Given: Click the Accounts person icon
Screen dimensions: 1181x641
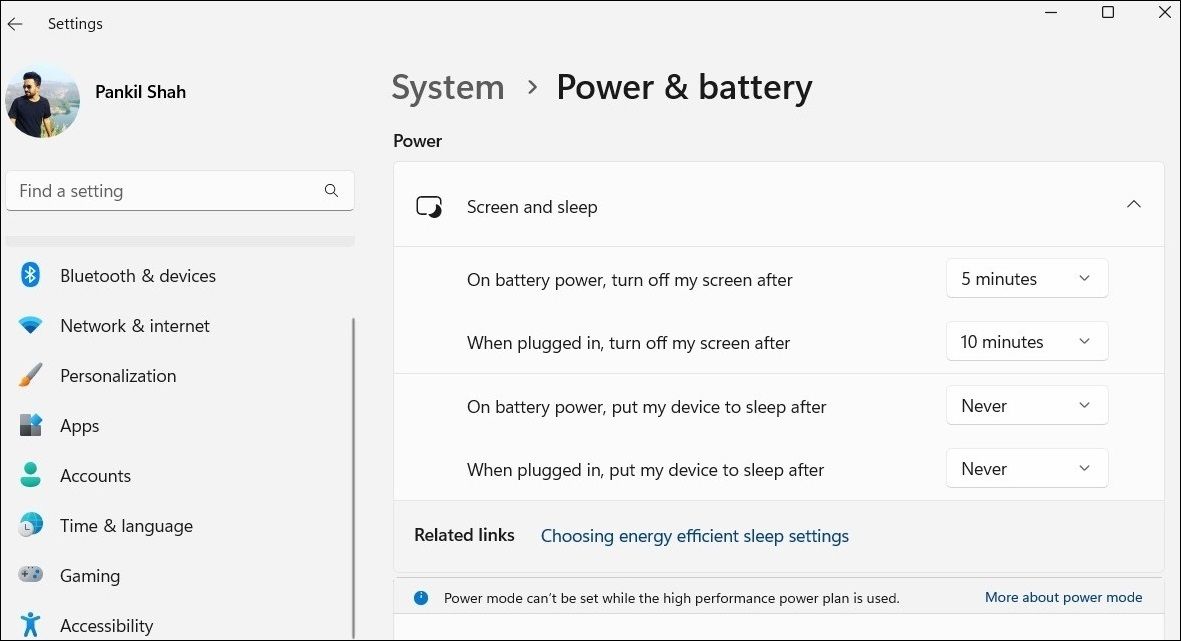Looking at the screenshot, I should tap(29, 475).
